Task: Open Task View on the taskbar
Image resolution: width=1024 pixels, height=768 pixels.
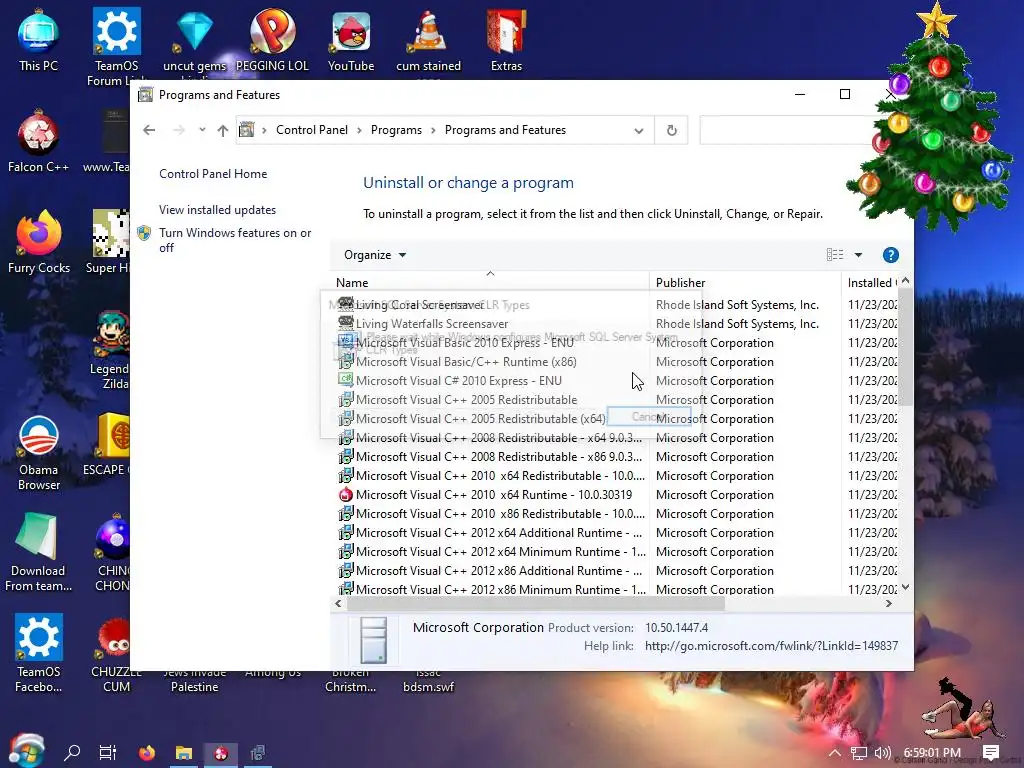Action: tap(108, 753)
